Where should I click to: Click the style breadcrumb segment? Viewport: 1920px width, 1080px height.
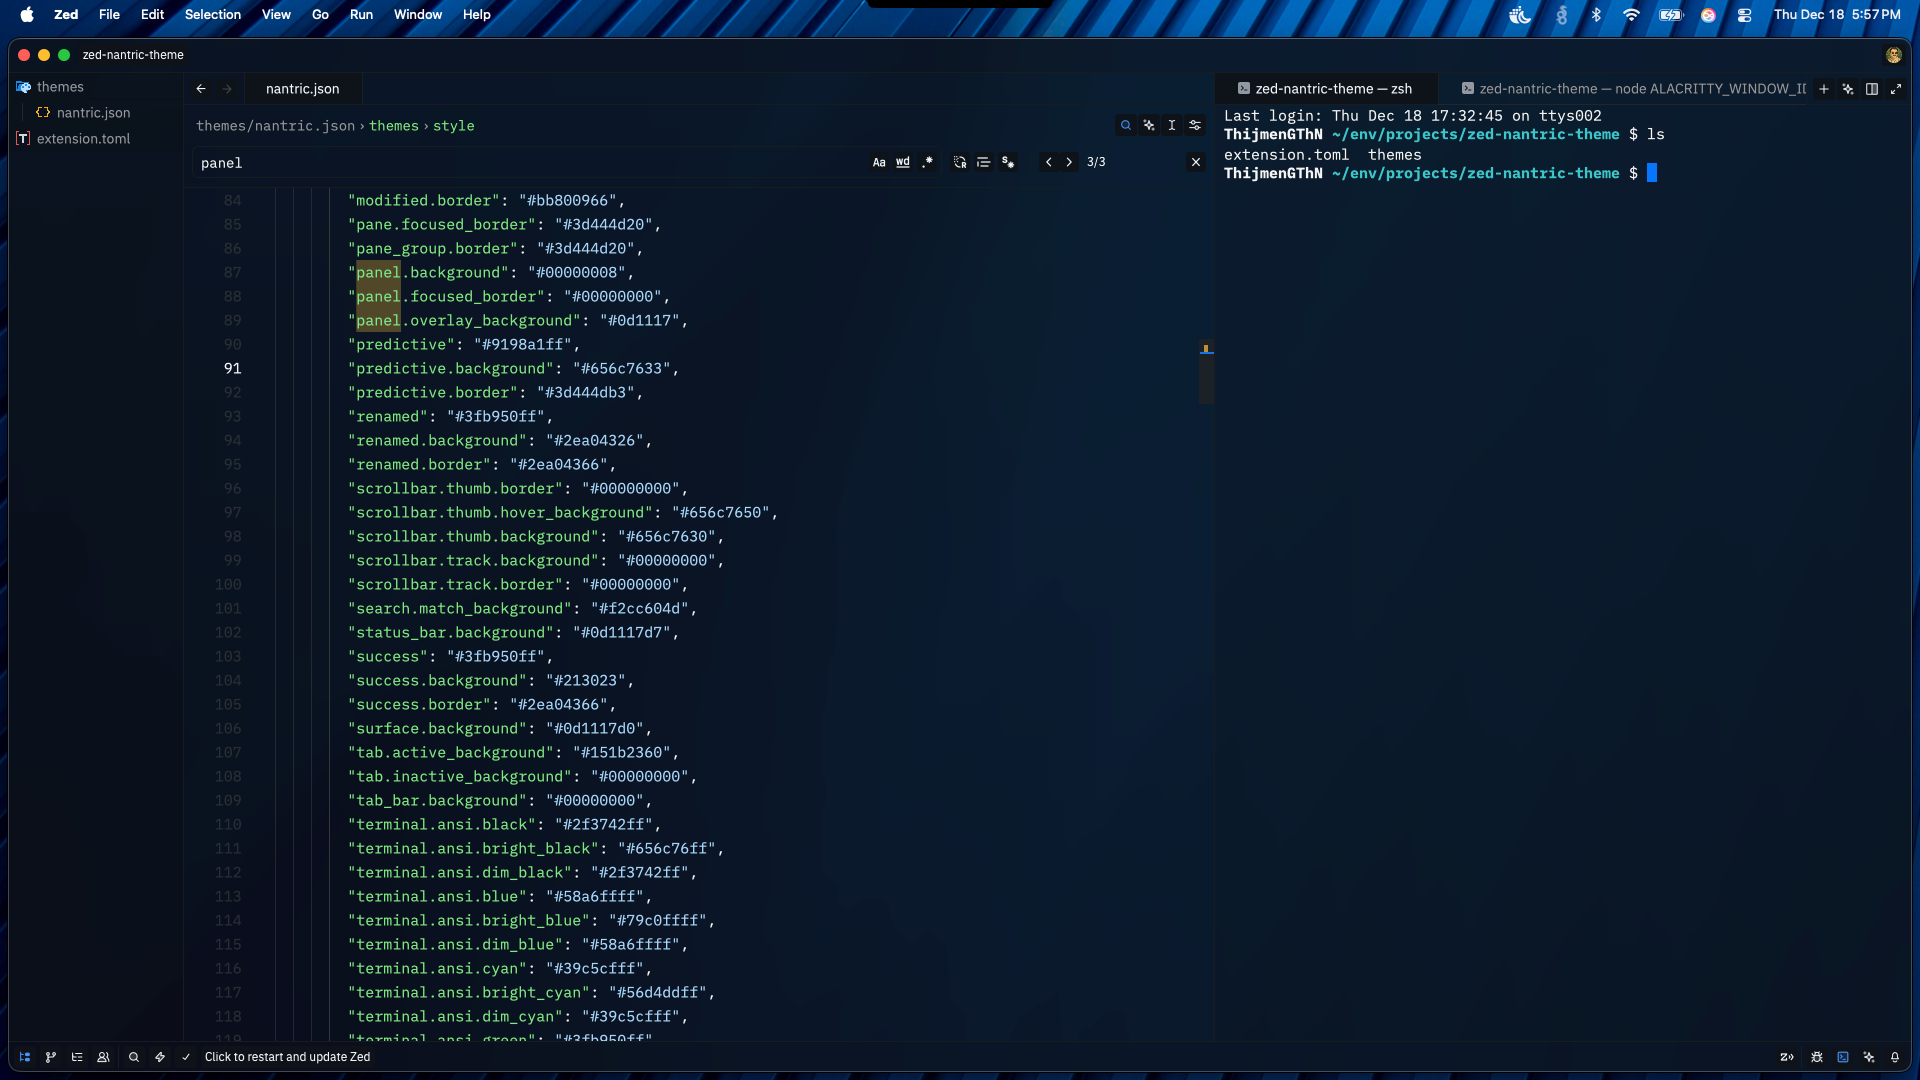(x=453, y=126)
